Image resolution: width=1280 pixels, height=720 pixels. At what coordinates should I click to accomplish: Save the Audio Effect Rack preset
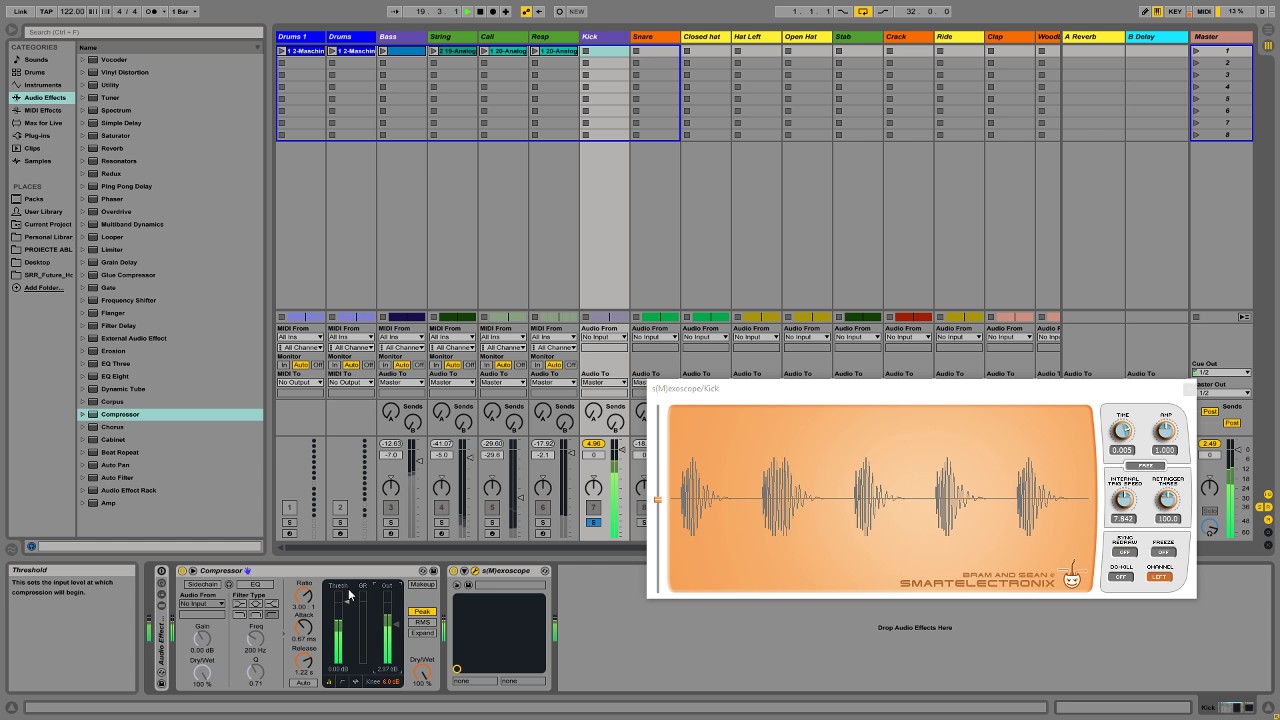162,684
